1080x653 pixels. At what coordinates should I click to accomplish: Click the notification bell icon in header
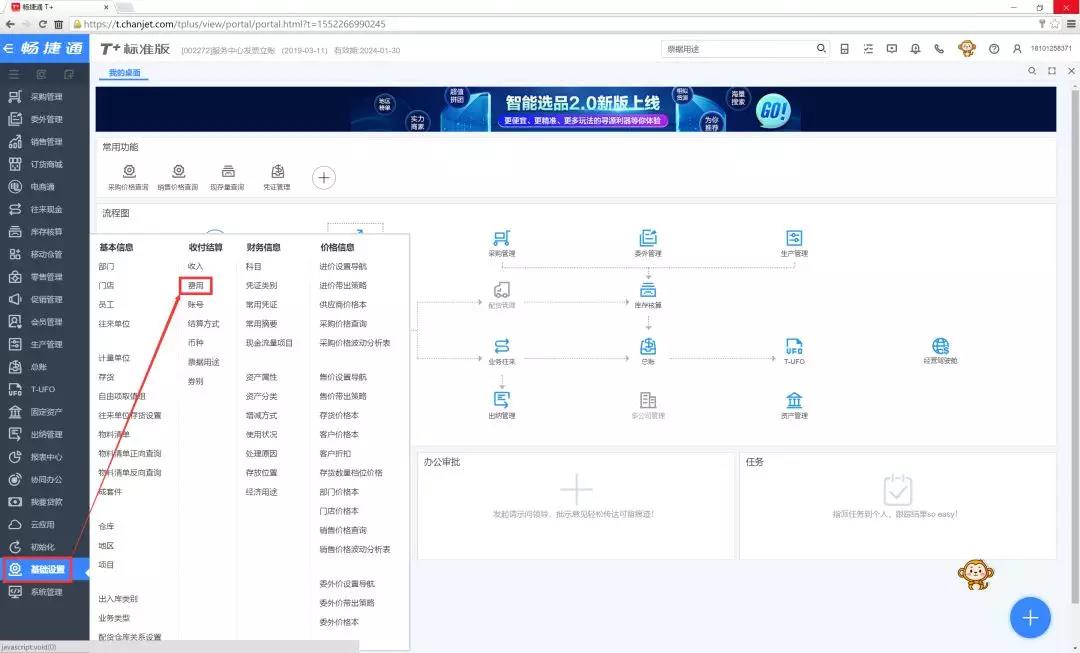[x=915, y=49]
